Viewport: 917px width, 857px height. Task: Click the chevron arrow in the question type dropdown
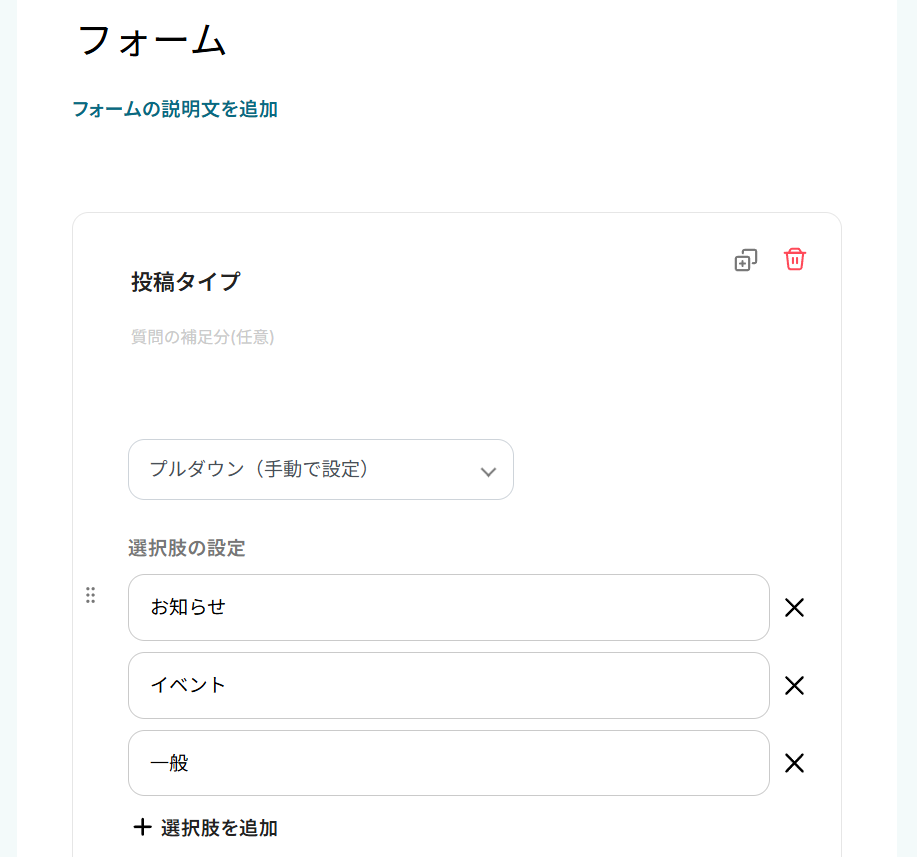[488, 471]
